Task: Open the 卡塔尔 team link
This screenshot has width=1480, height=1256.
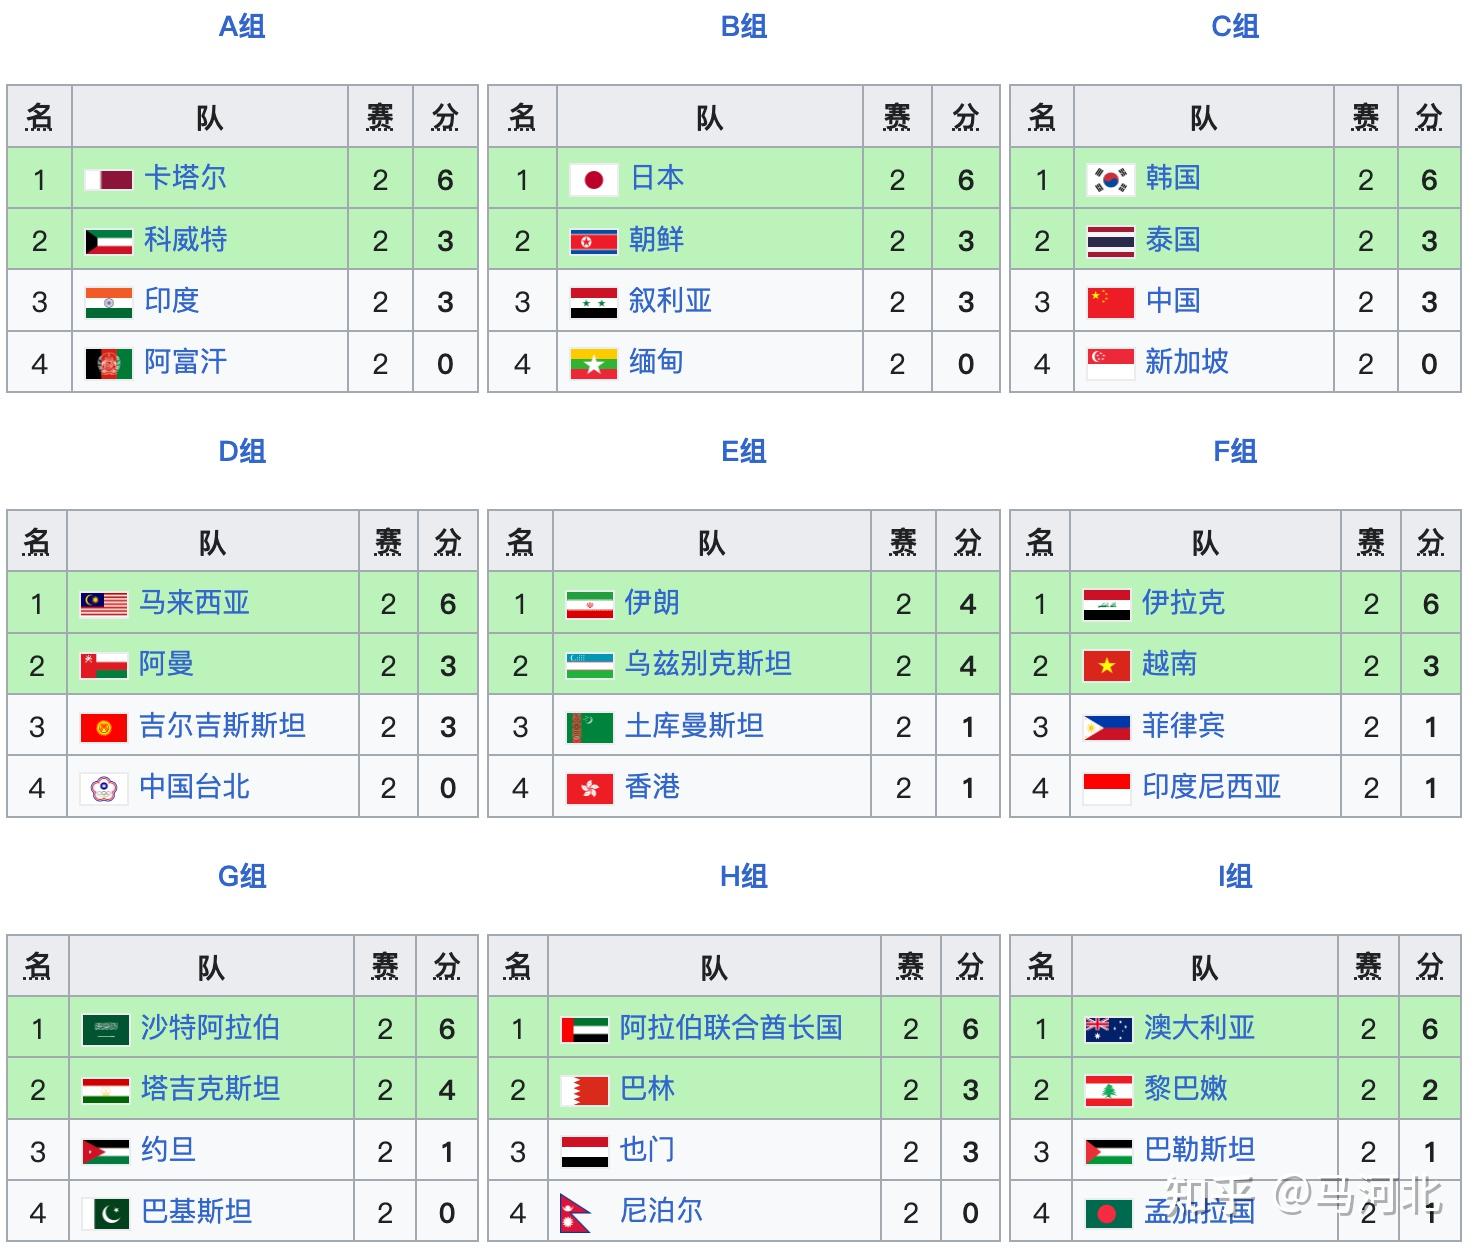Action: pyautogui.click(x=185, y=178)
